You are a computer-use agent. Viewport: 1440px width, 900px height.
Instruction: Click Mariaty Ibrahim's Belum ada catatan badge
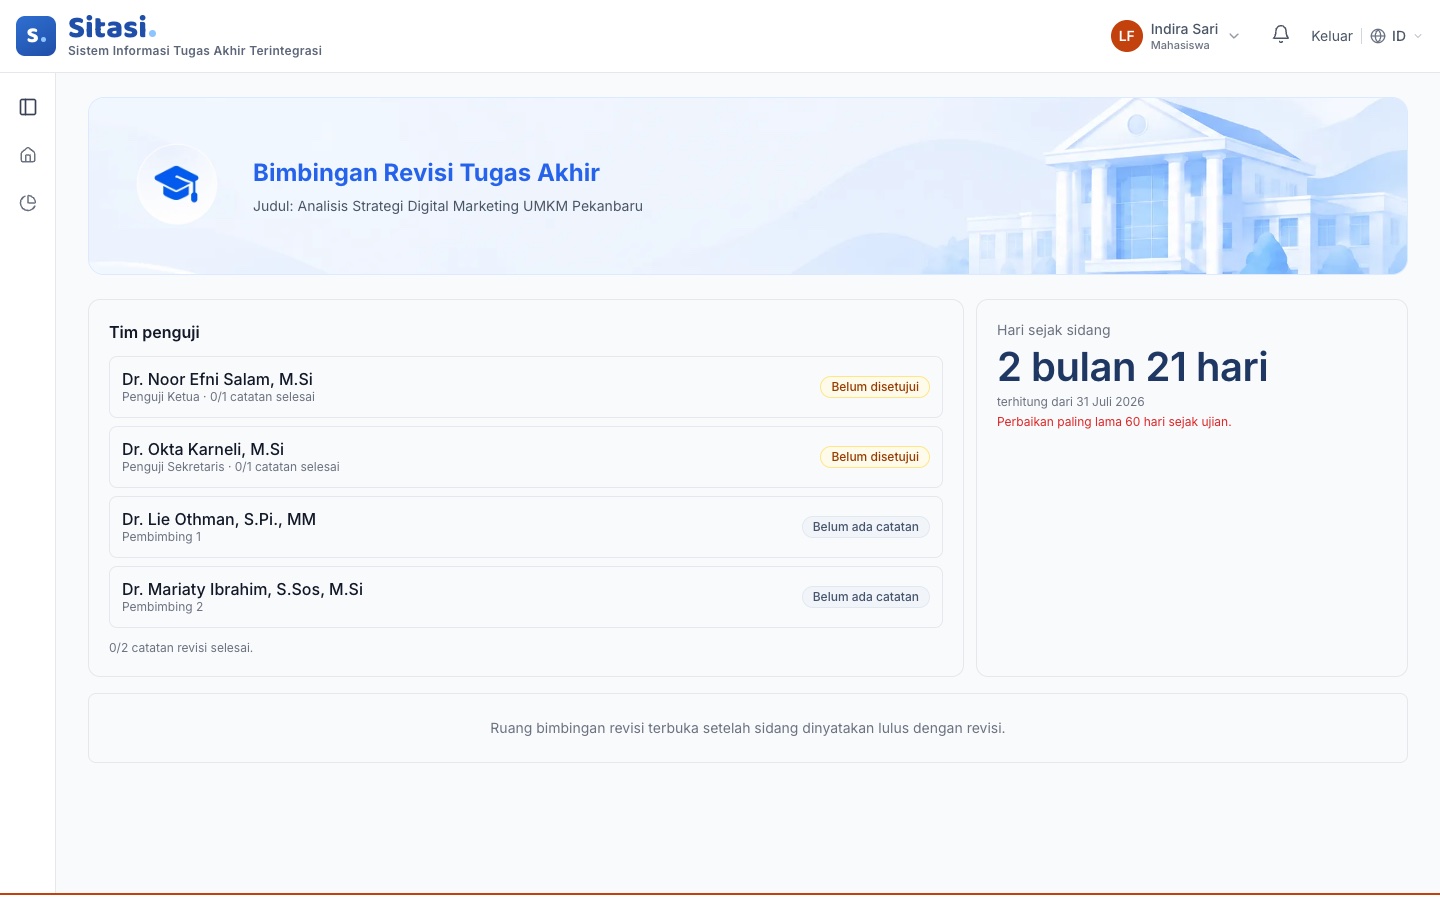pos(866,597)
